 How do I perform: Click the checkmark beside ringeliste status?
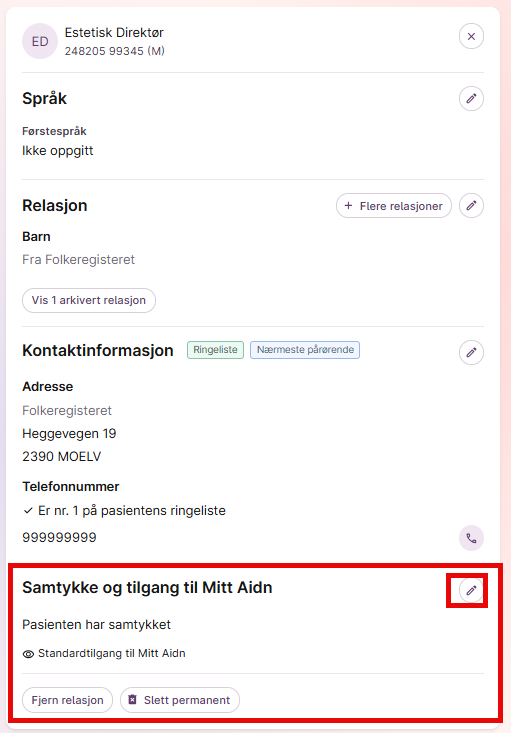(28, 511)
